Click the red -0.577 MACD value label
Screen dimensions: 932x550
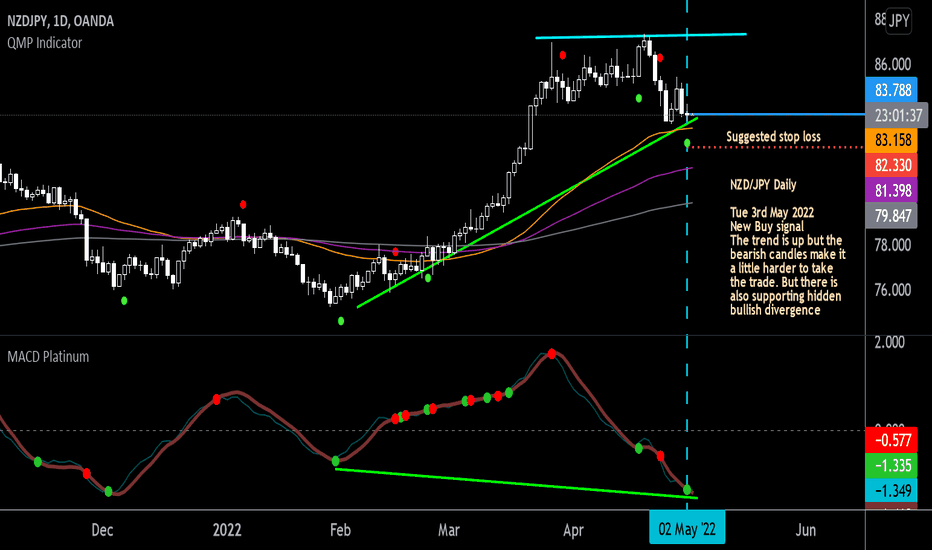892,441
